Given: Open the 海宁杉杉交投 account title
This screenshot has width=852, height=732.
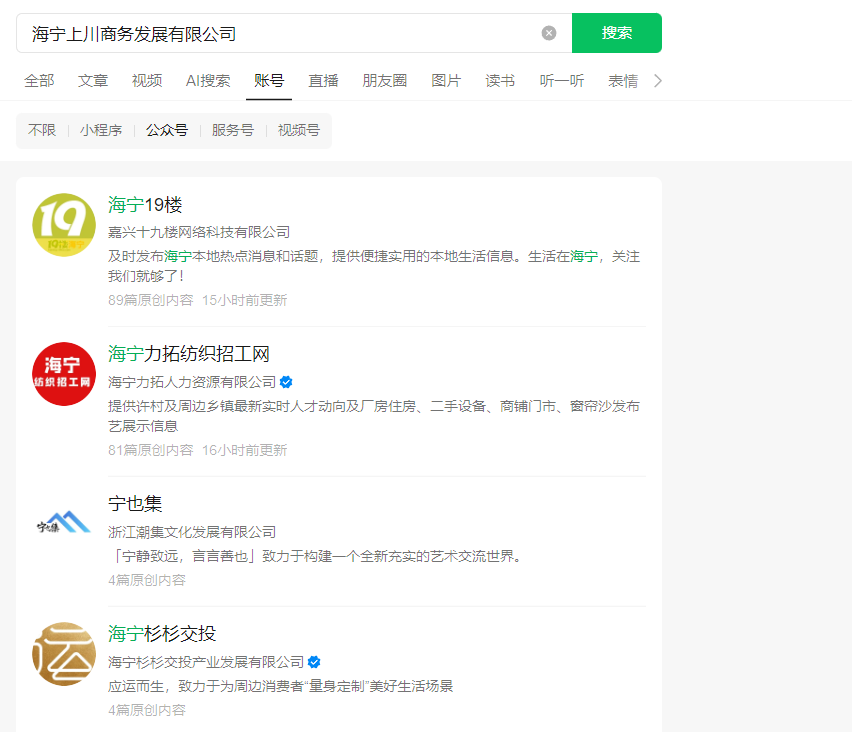Looking at the screenshot, I should [x=162, y=634].
